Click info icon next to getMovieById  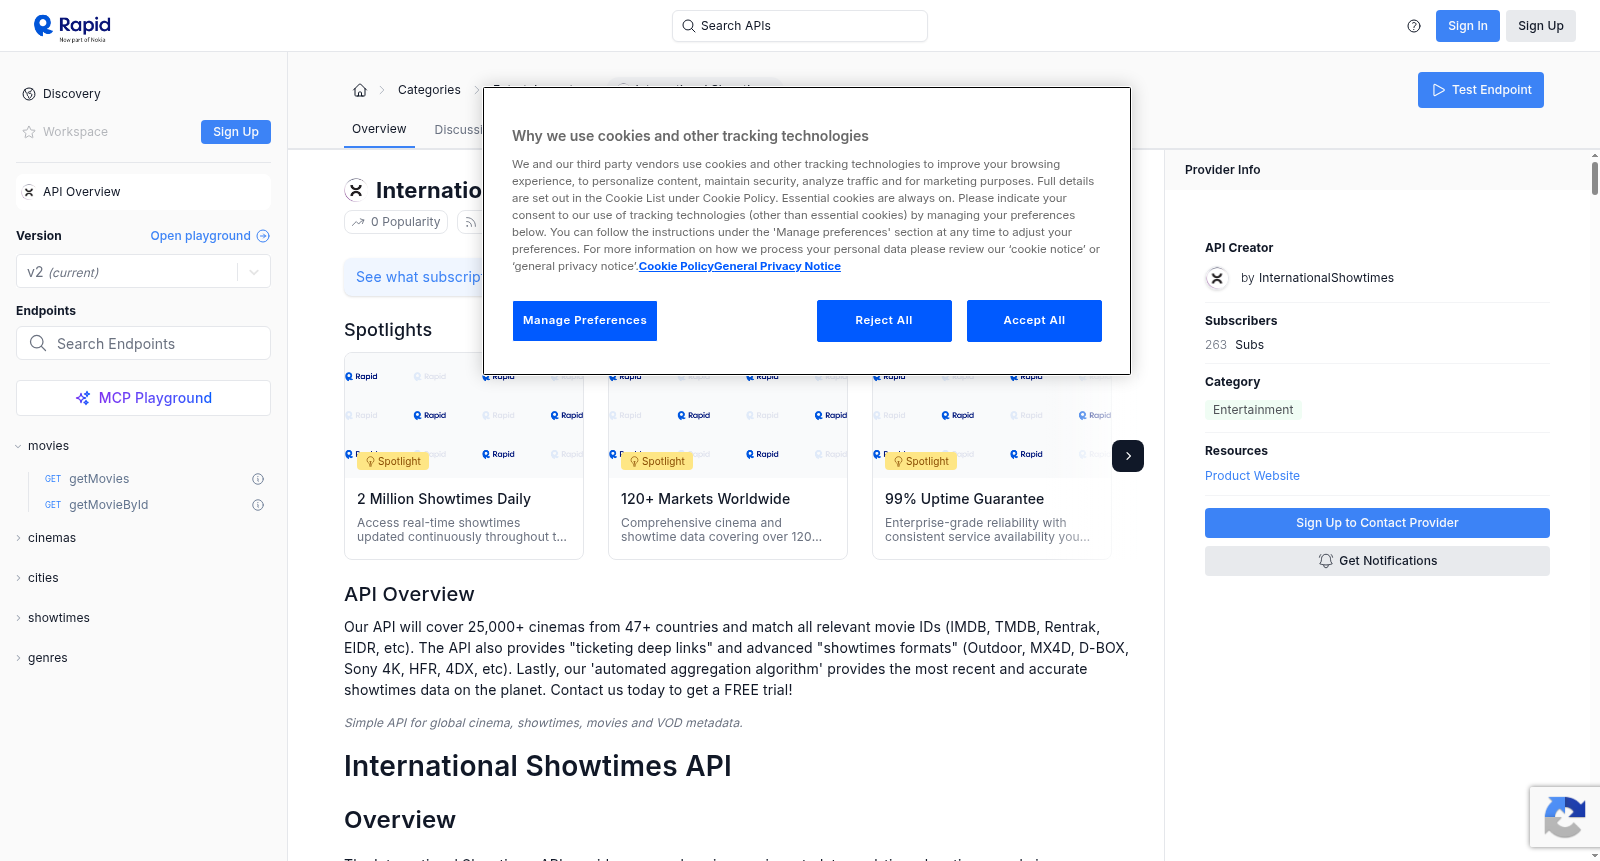tap(258, 505)
